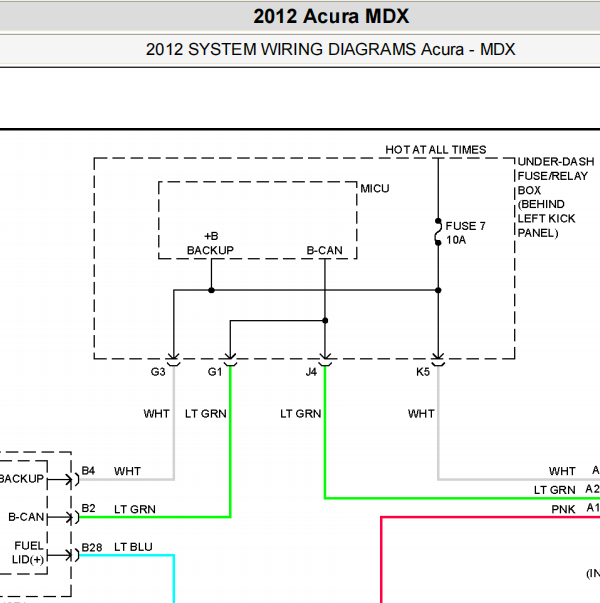
Task: Click the "FUEL LID(+)" signal label
Action: [28, 553]
